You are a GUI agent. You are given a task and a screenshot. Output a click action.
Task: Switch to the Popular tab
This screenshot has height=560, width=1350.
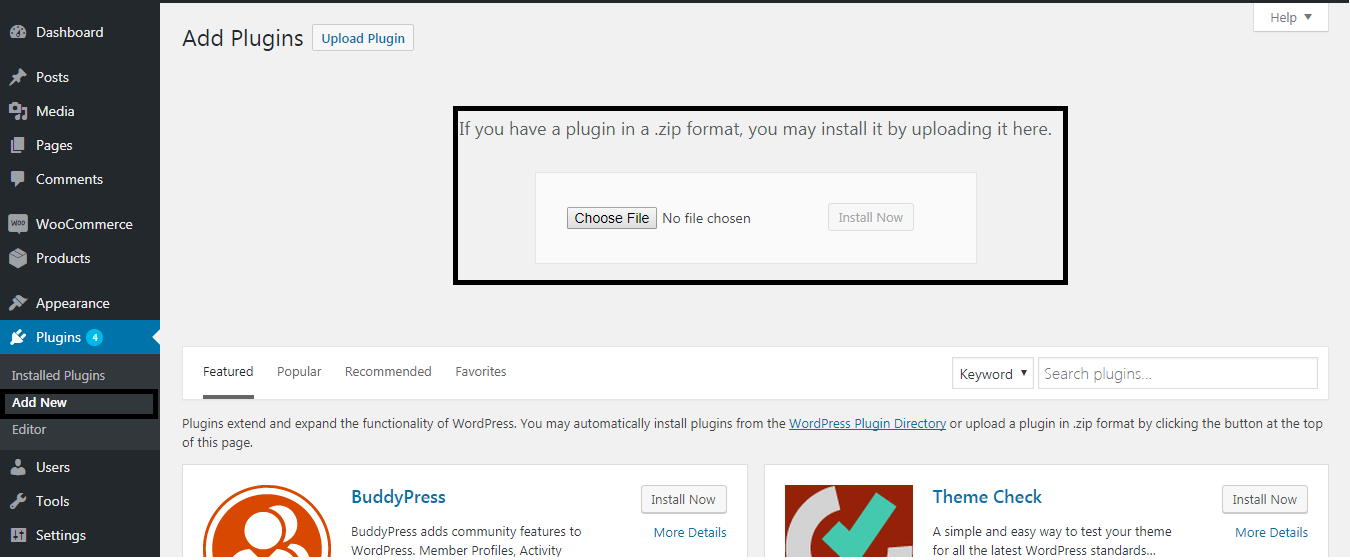click(x=299, y=372)
